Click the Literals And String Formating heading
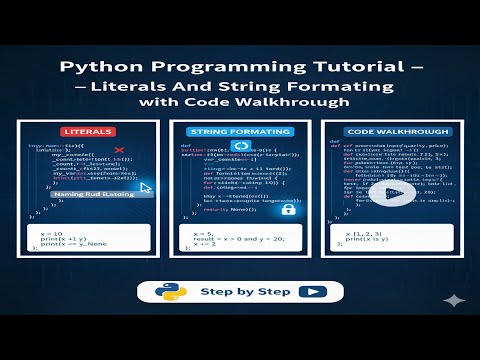 click(235, 86)
